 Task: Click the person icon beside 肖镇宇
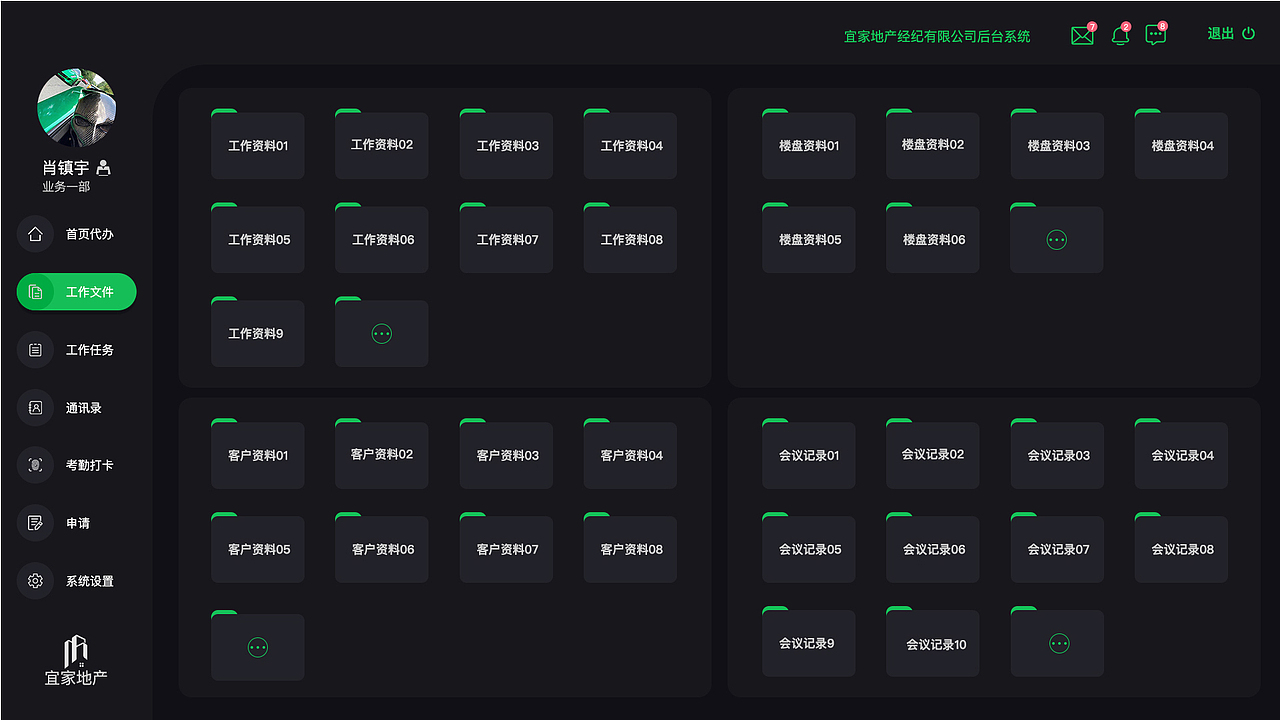coord(103,168)
